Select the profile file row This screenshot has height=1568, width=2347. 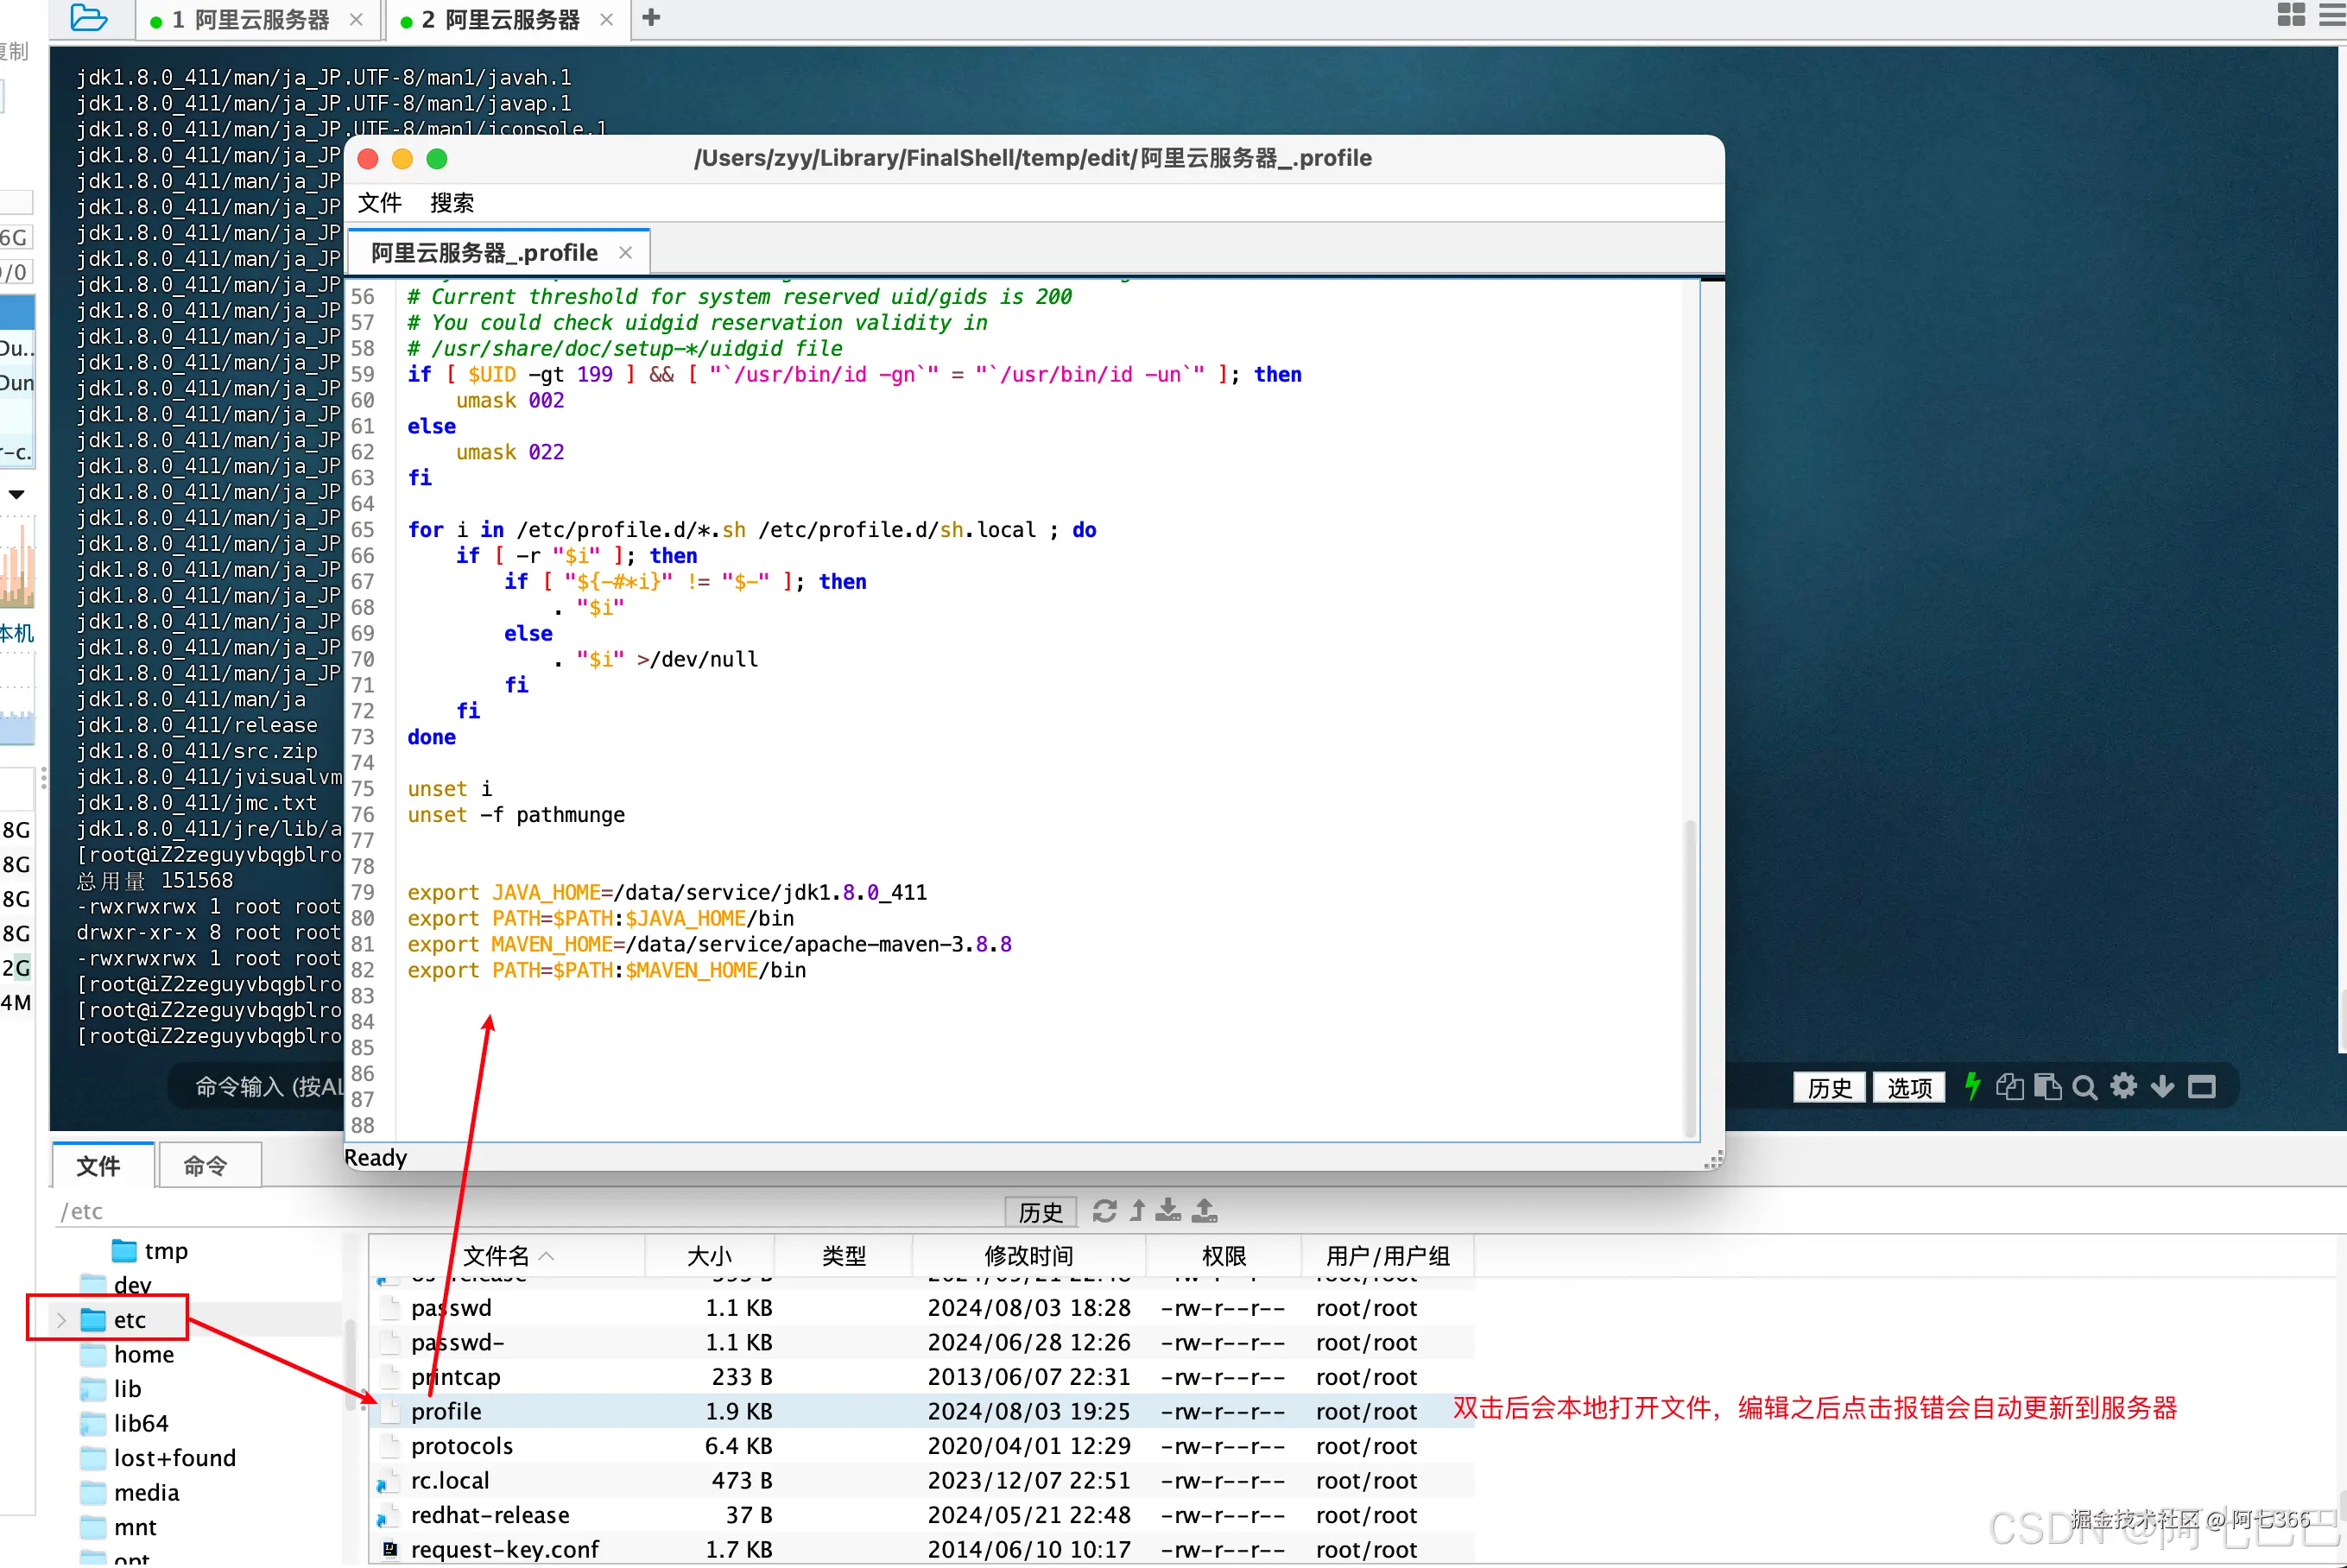446,1411
